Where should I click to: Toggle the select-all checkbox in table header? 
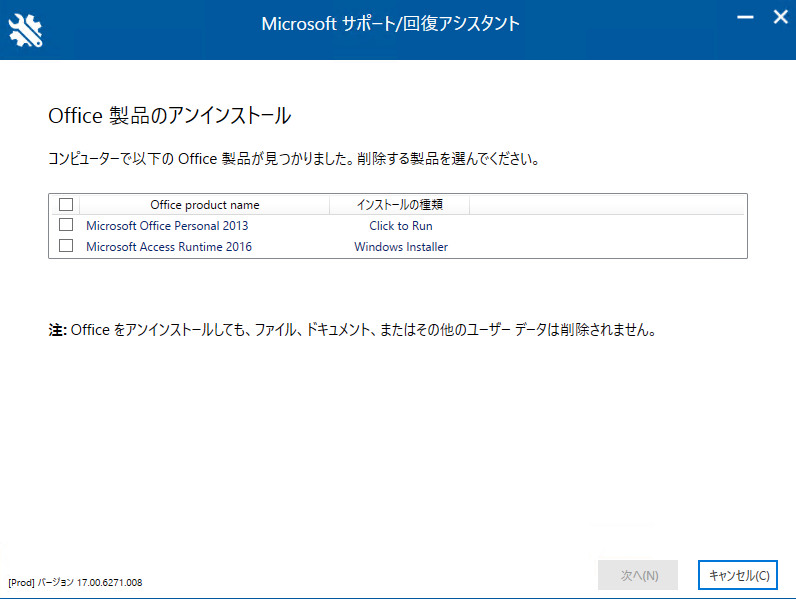pyautogui.click(x=66, y=205)
